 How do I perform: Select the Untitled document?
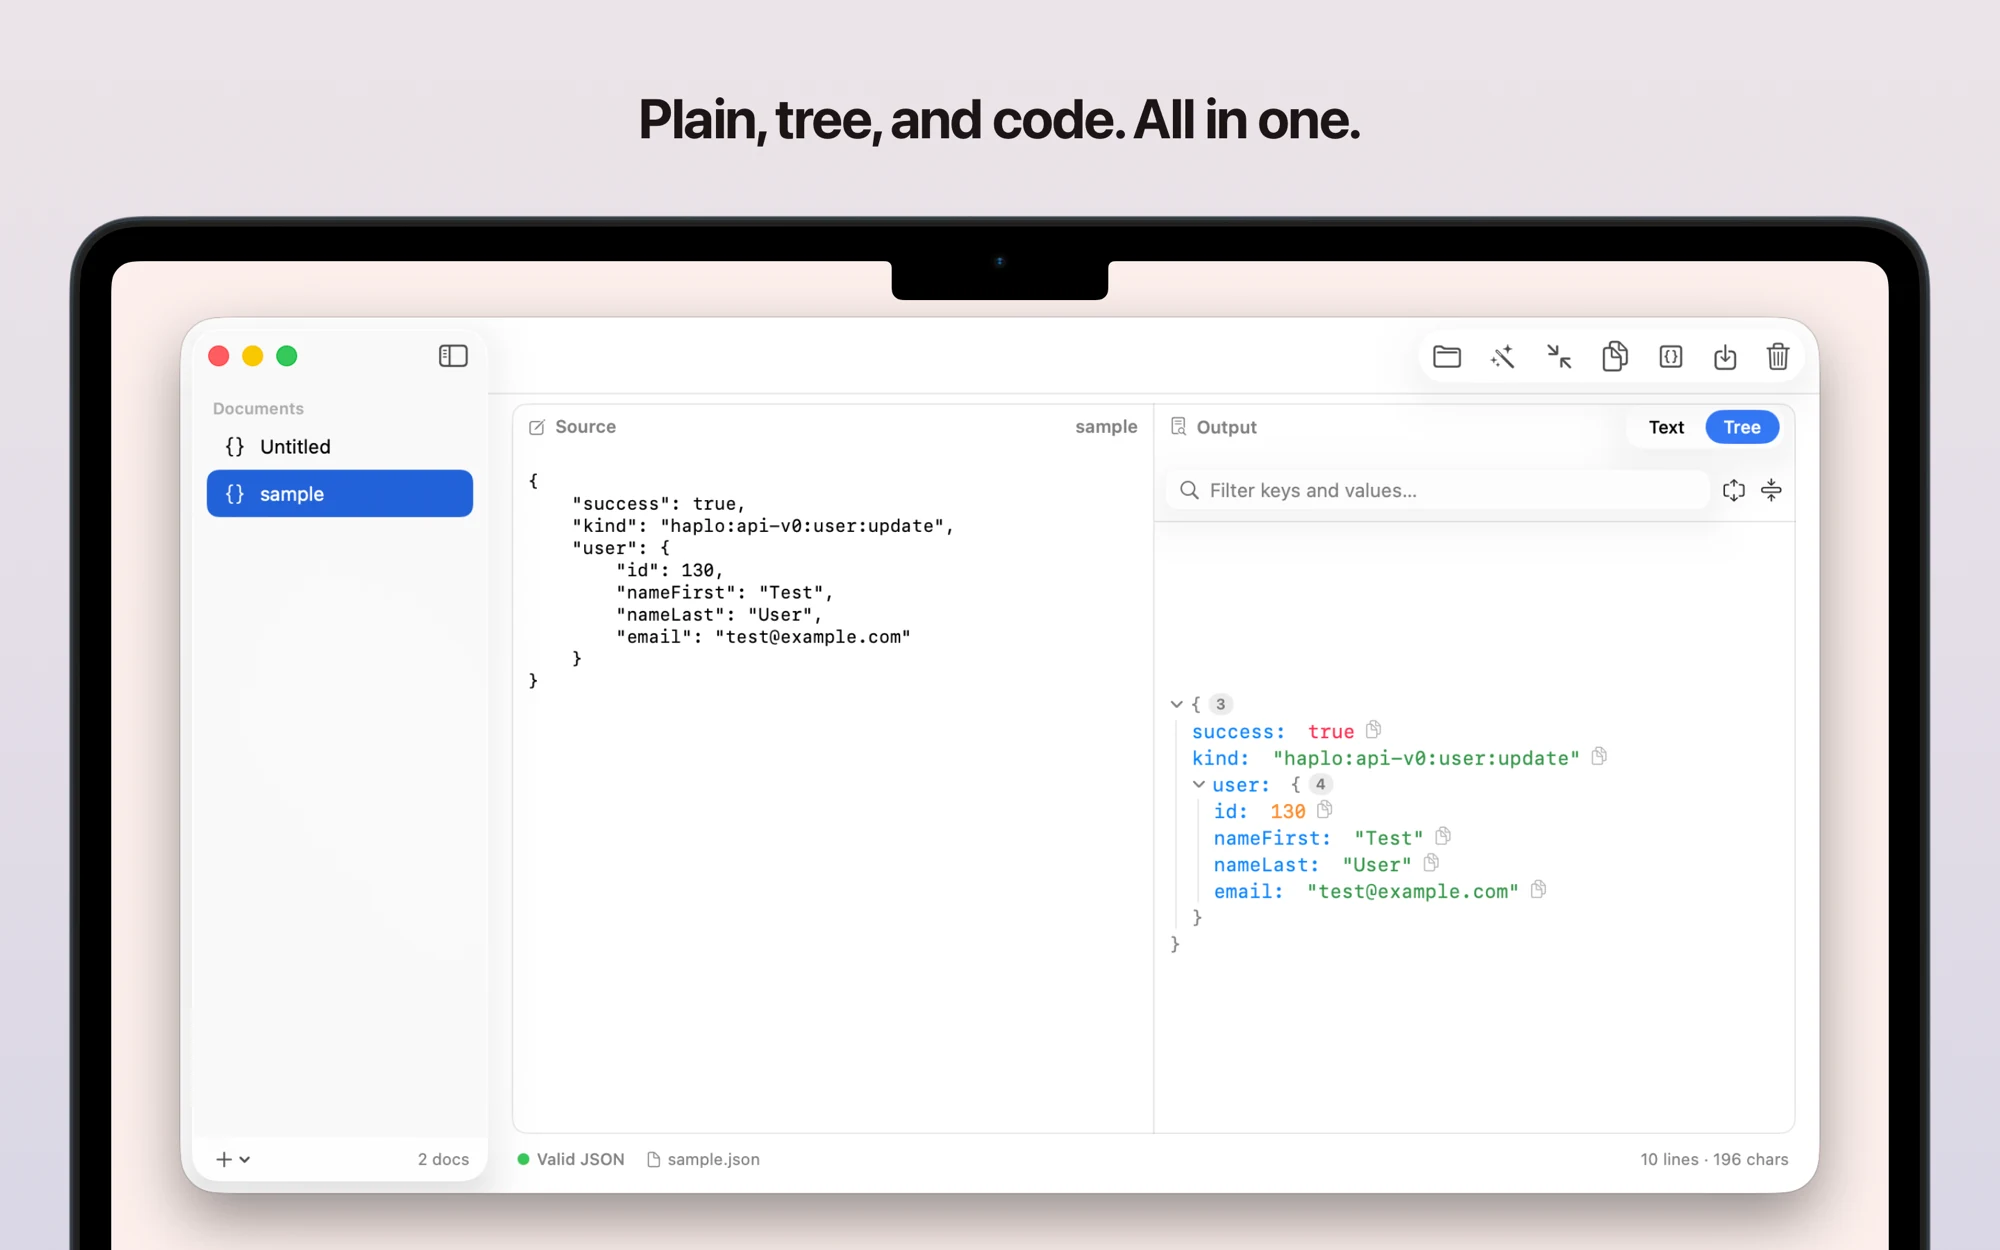pyautogui.click(x=340, y=447)
